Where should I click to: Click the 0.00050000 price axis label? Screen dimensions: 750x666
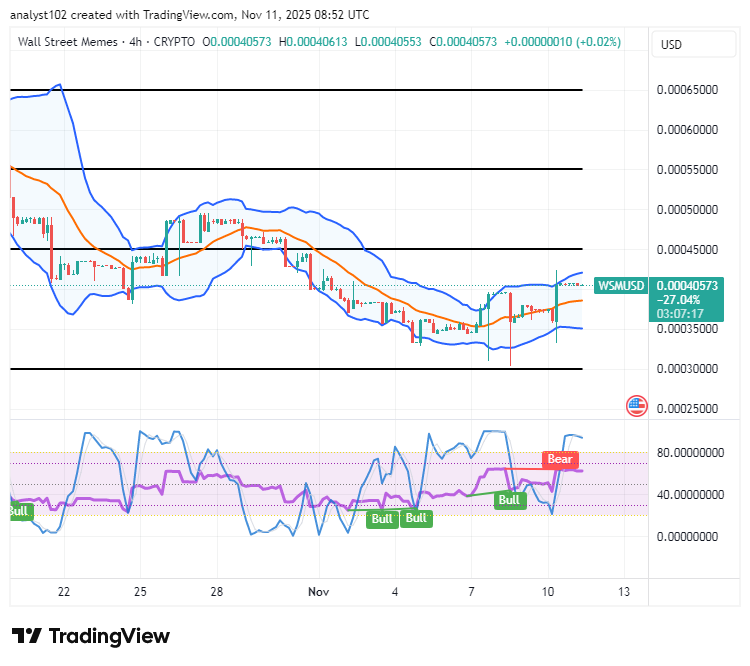tap(687, 210)
